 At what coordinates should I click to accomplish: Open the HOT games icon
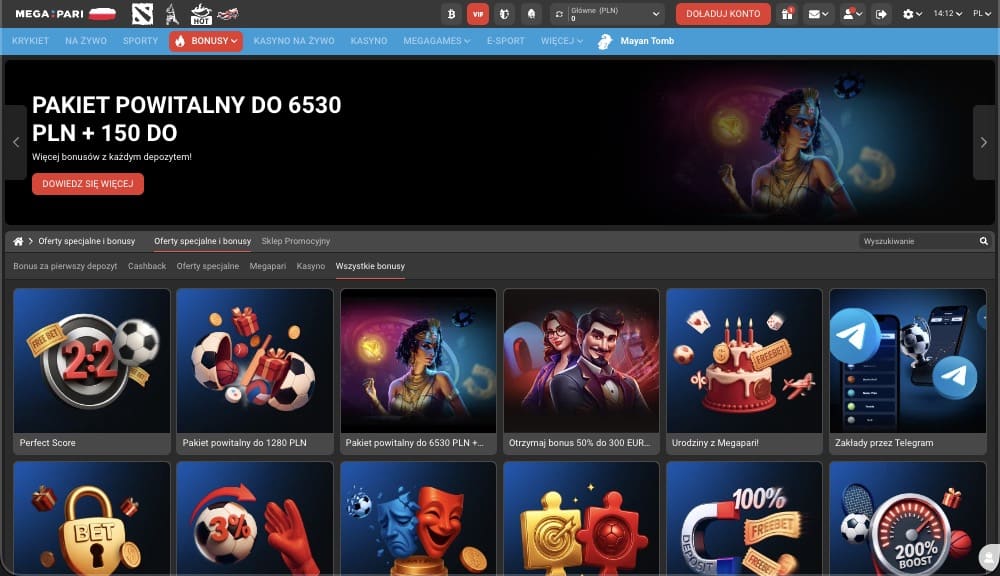200,14
